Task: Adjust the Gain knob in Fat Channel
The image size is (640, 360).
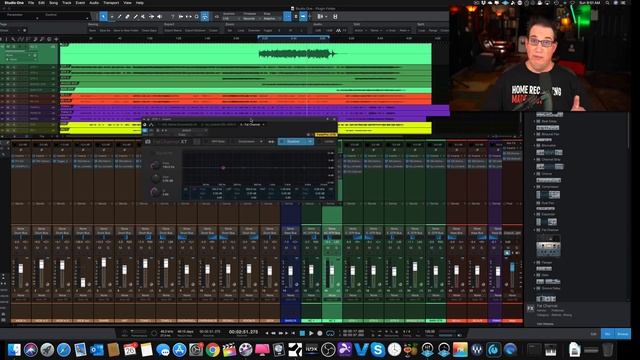Action: pos(156,178)
